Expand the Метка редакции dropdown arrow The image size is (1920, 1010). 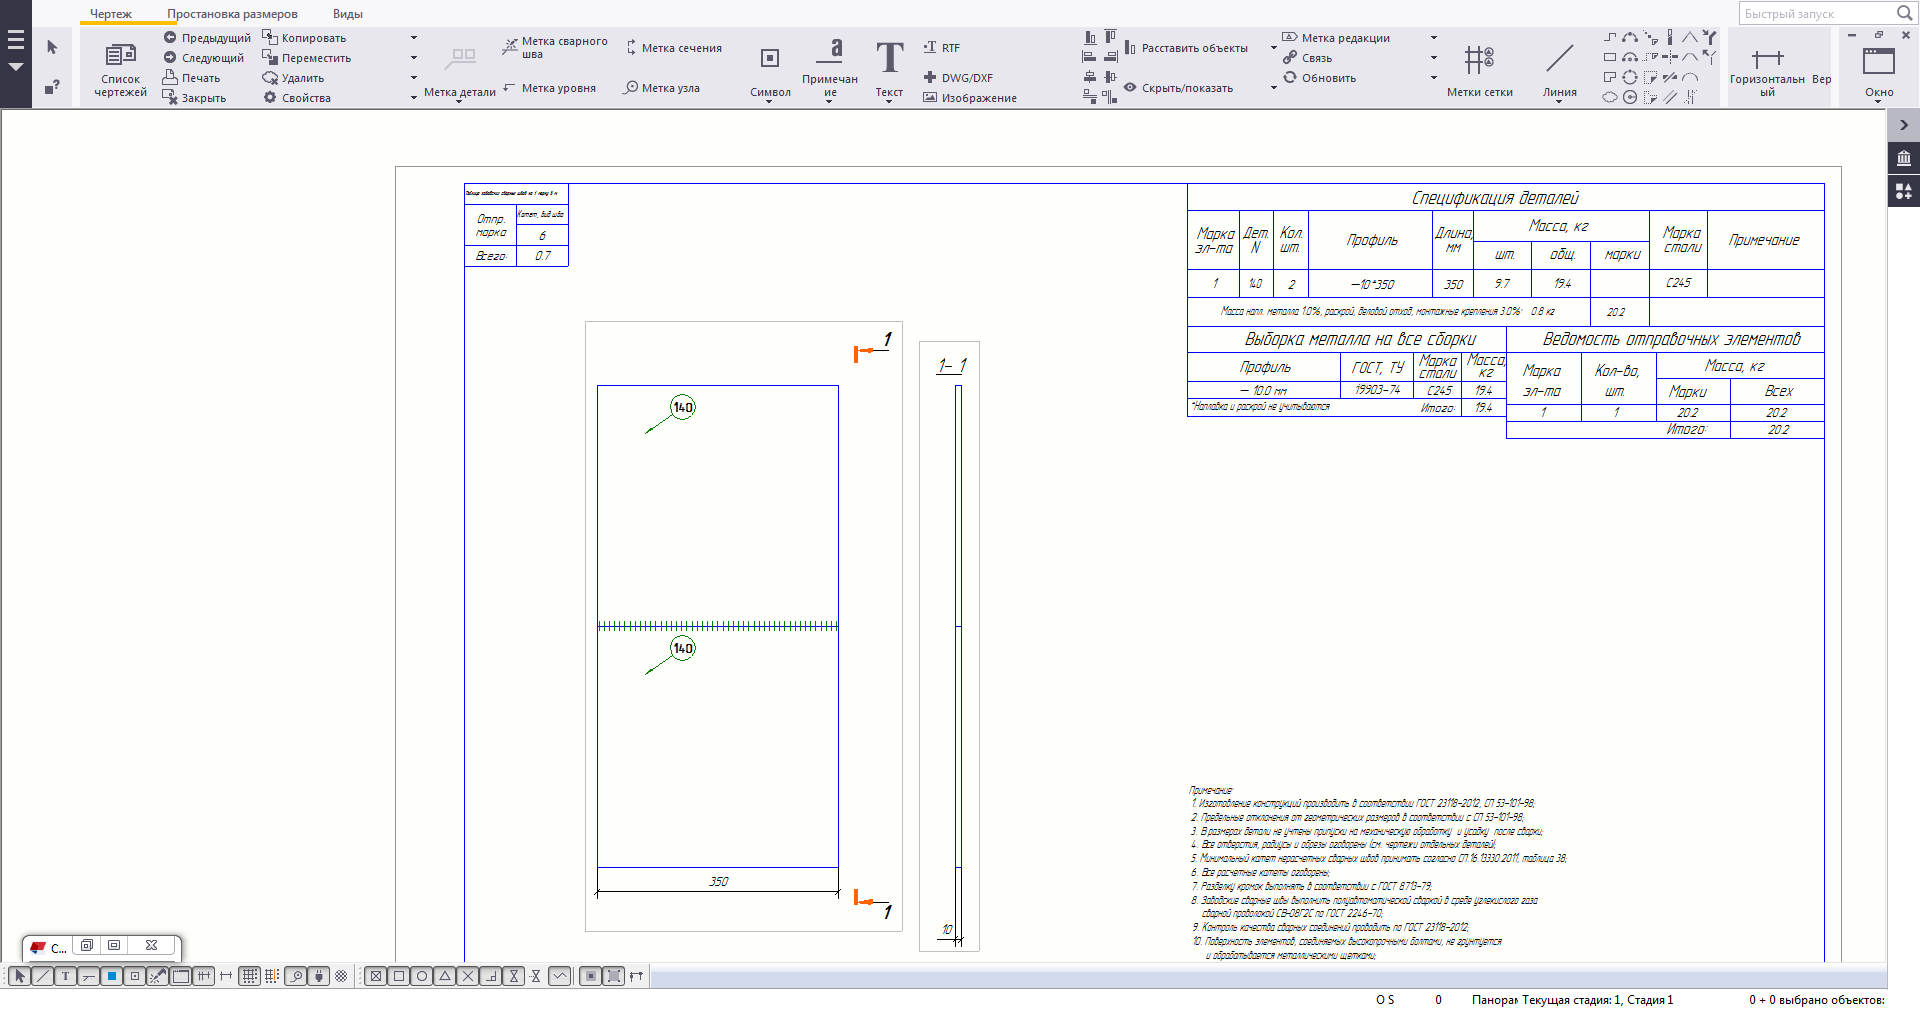coord(1433,38)
